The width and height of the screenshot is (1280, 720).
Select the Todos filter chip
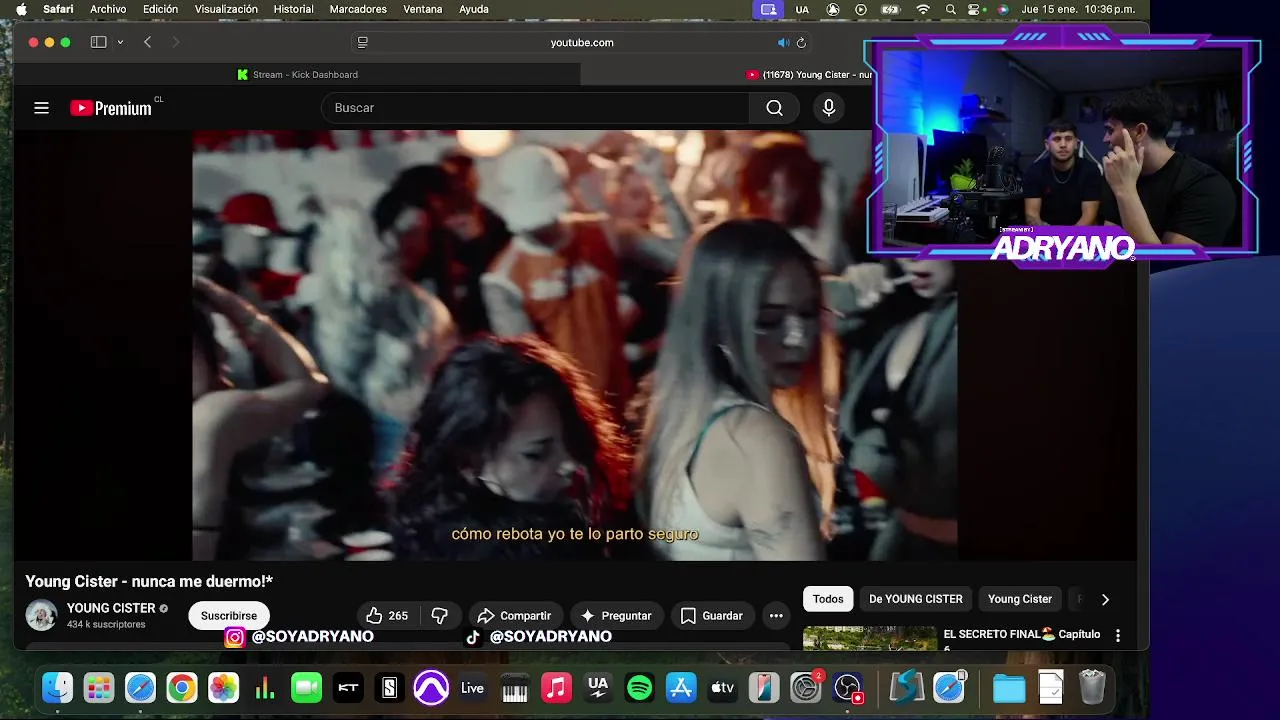click(x=828, y=599)
